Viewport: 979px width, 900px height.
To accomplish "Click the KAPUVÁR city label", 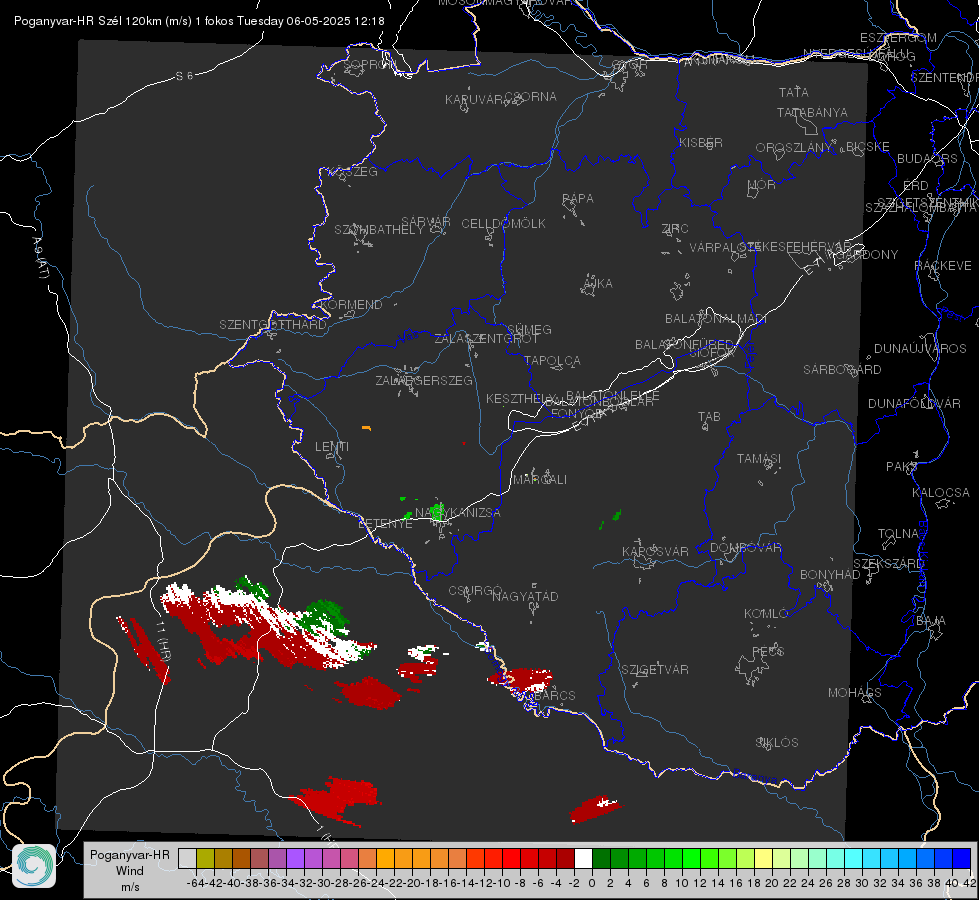I will 475,100.
